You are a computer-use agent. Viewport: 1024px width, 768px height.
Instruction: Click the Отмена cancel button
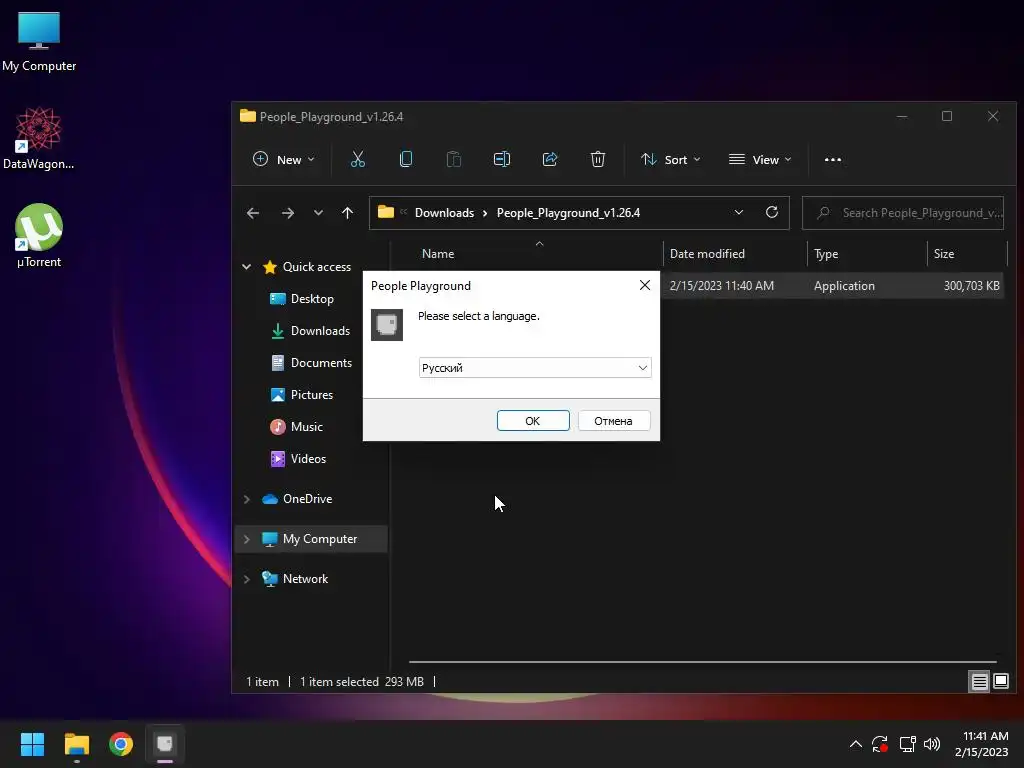point(614,421)
